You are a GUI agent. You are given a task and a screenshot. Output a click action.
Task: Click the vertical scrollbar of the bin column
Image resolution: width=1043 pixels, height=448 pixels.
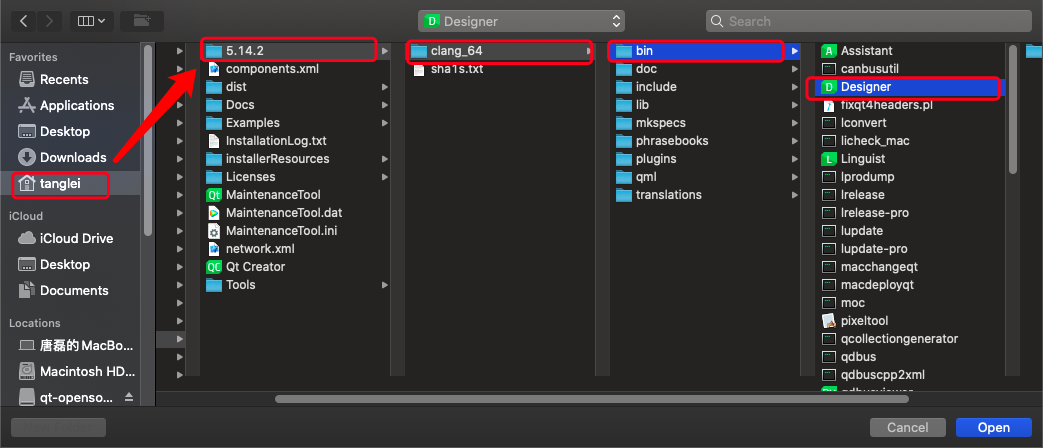1012,110
